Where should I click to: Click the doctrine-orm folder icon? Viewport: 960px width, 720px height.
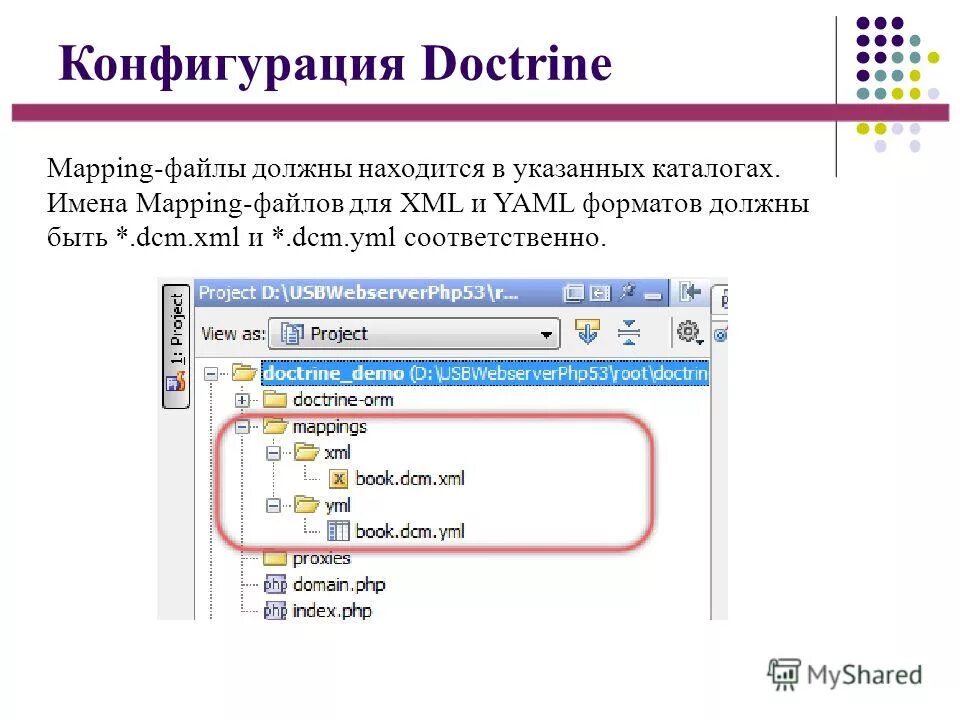[275, 400]
